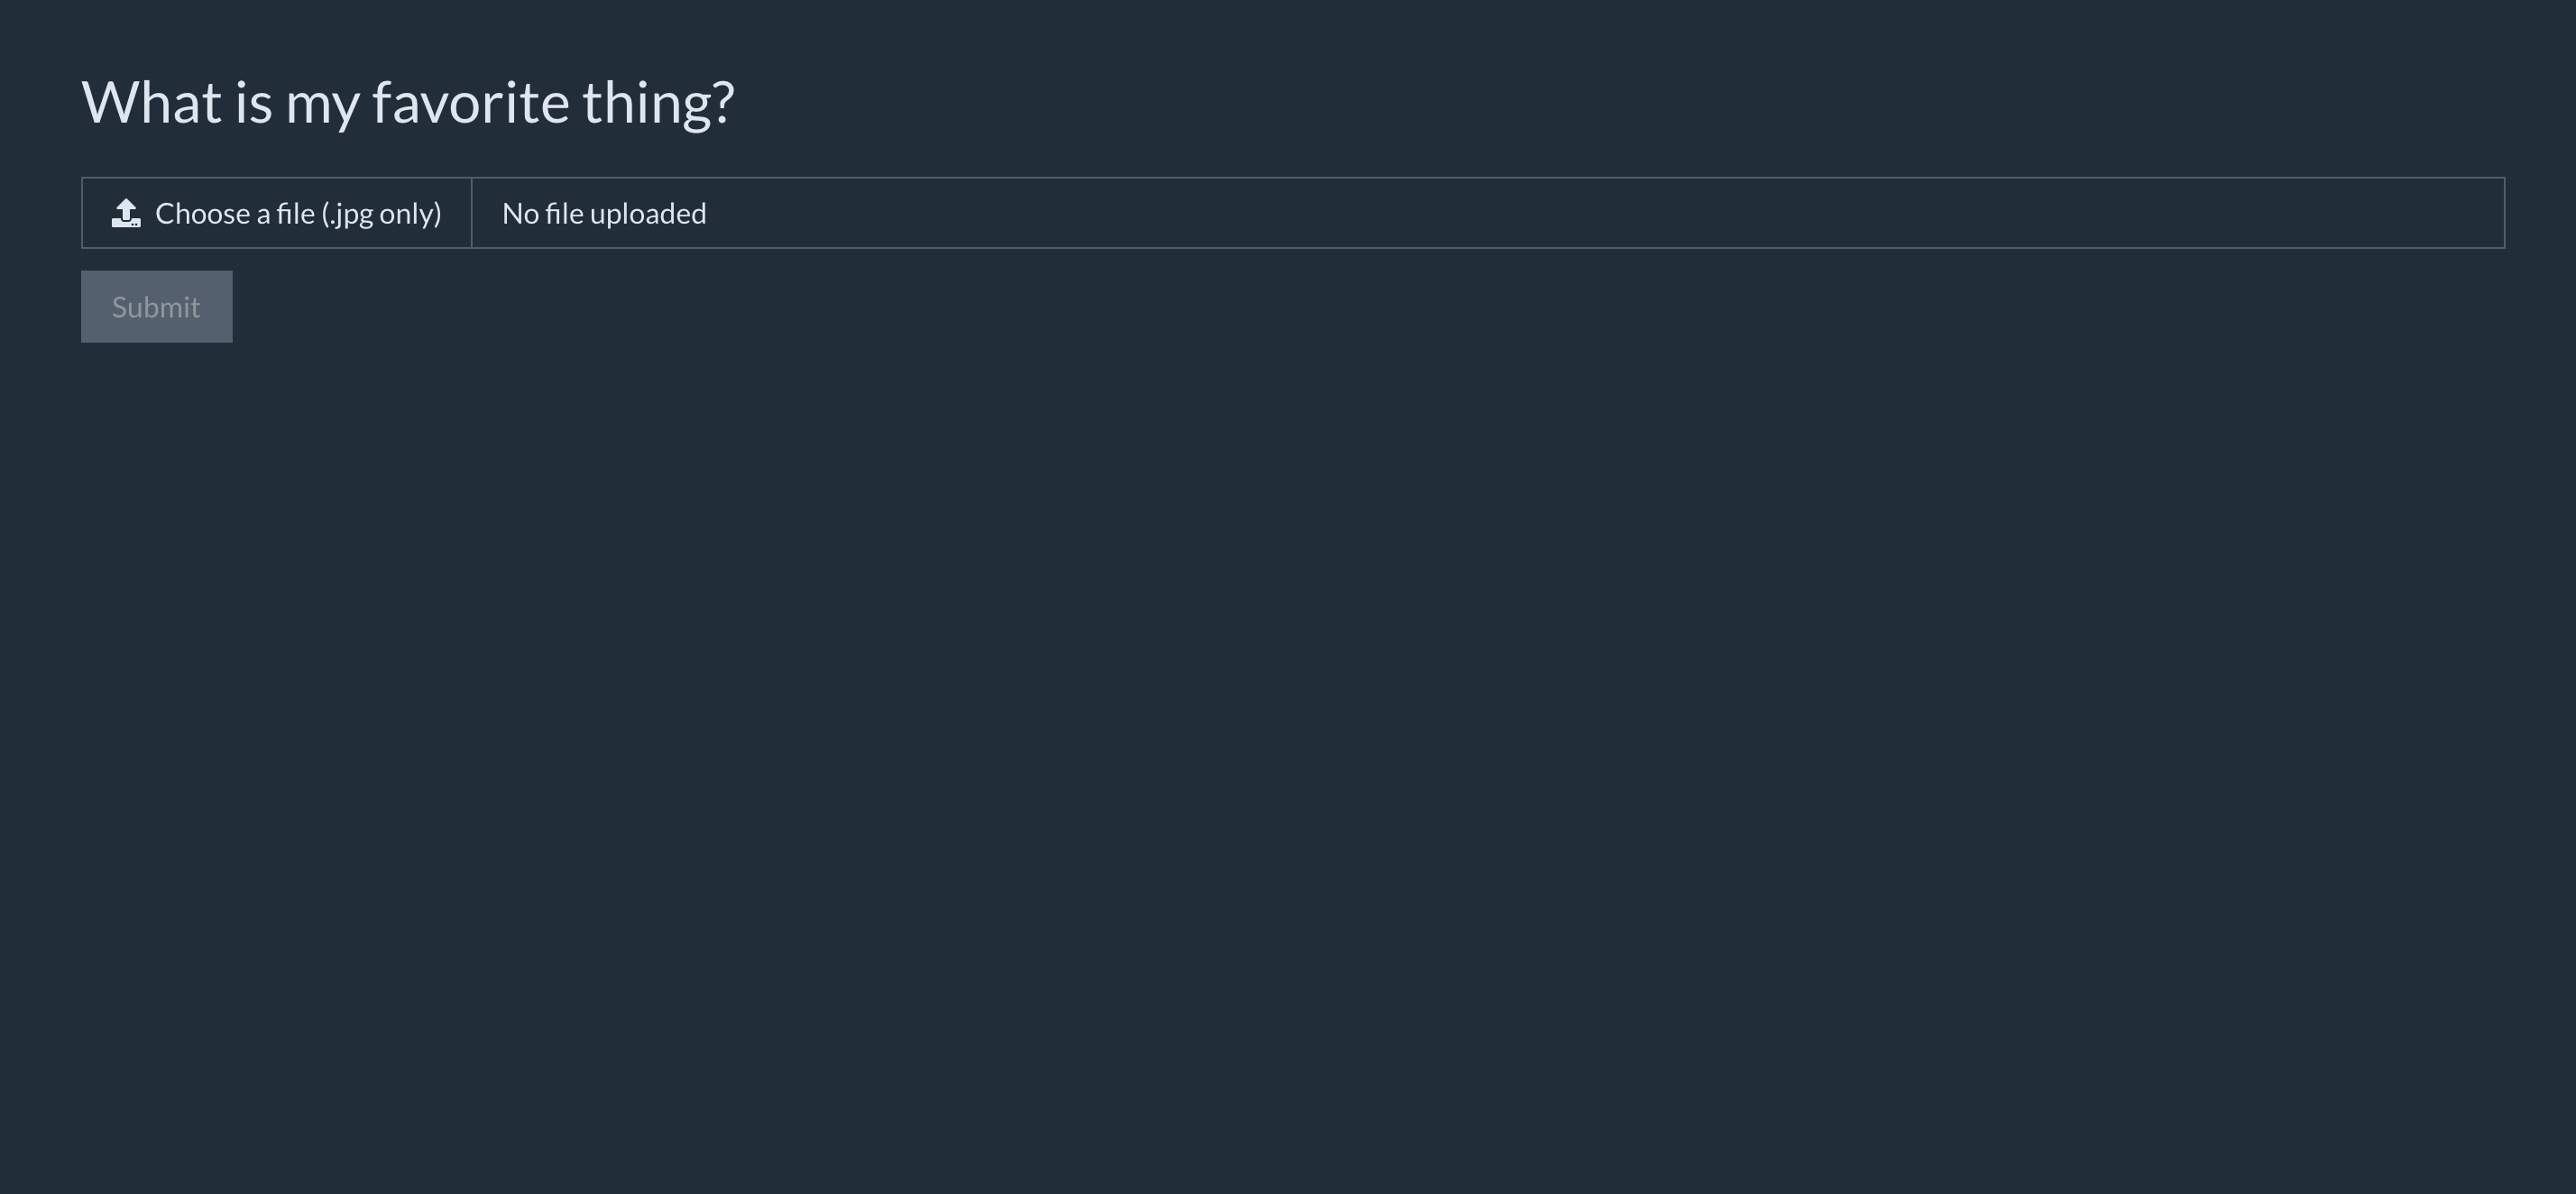2576x1194 pixels.
Task: Click the far right end of file upload field
Action: coord(2480,213)
